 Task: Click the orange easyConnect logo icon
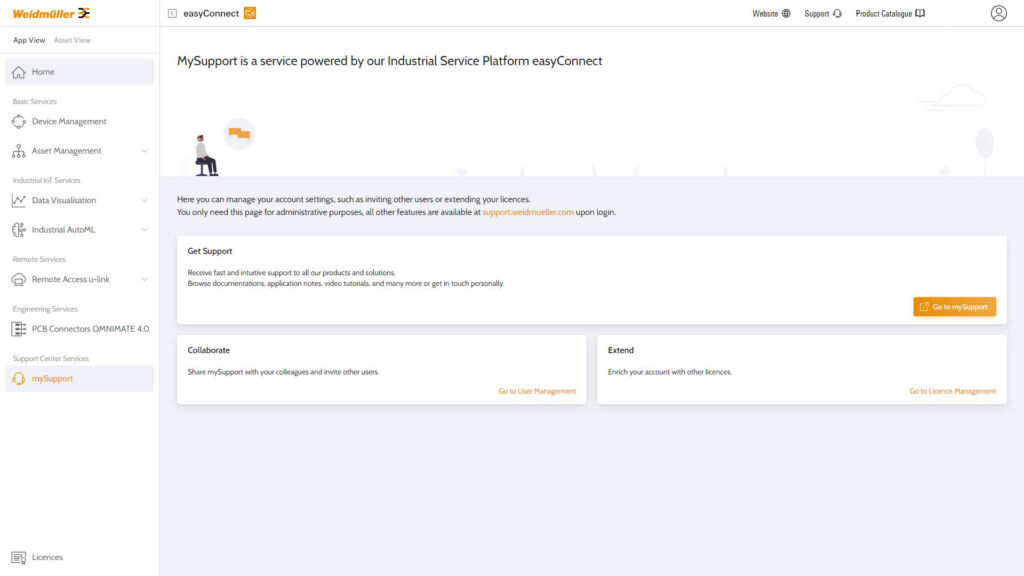250,13
